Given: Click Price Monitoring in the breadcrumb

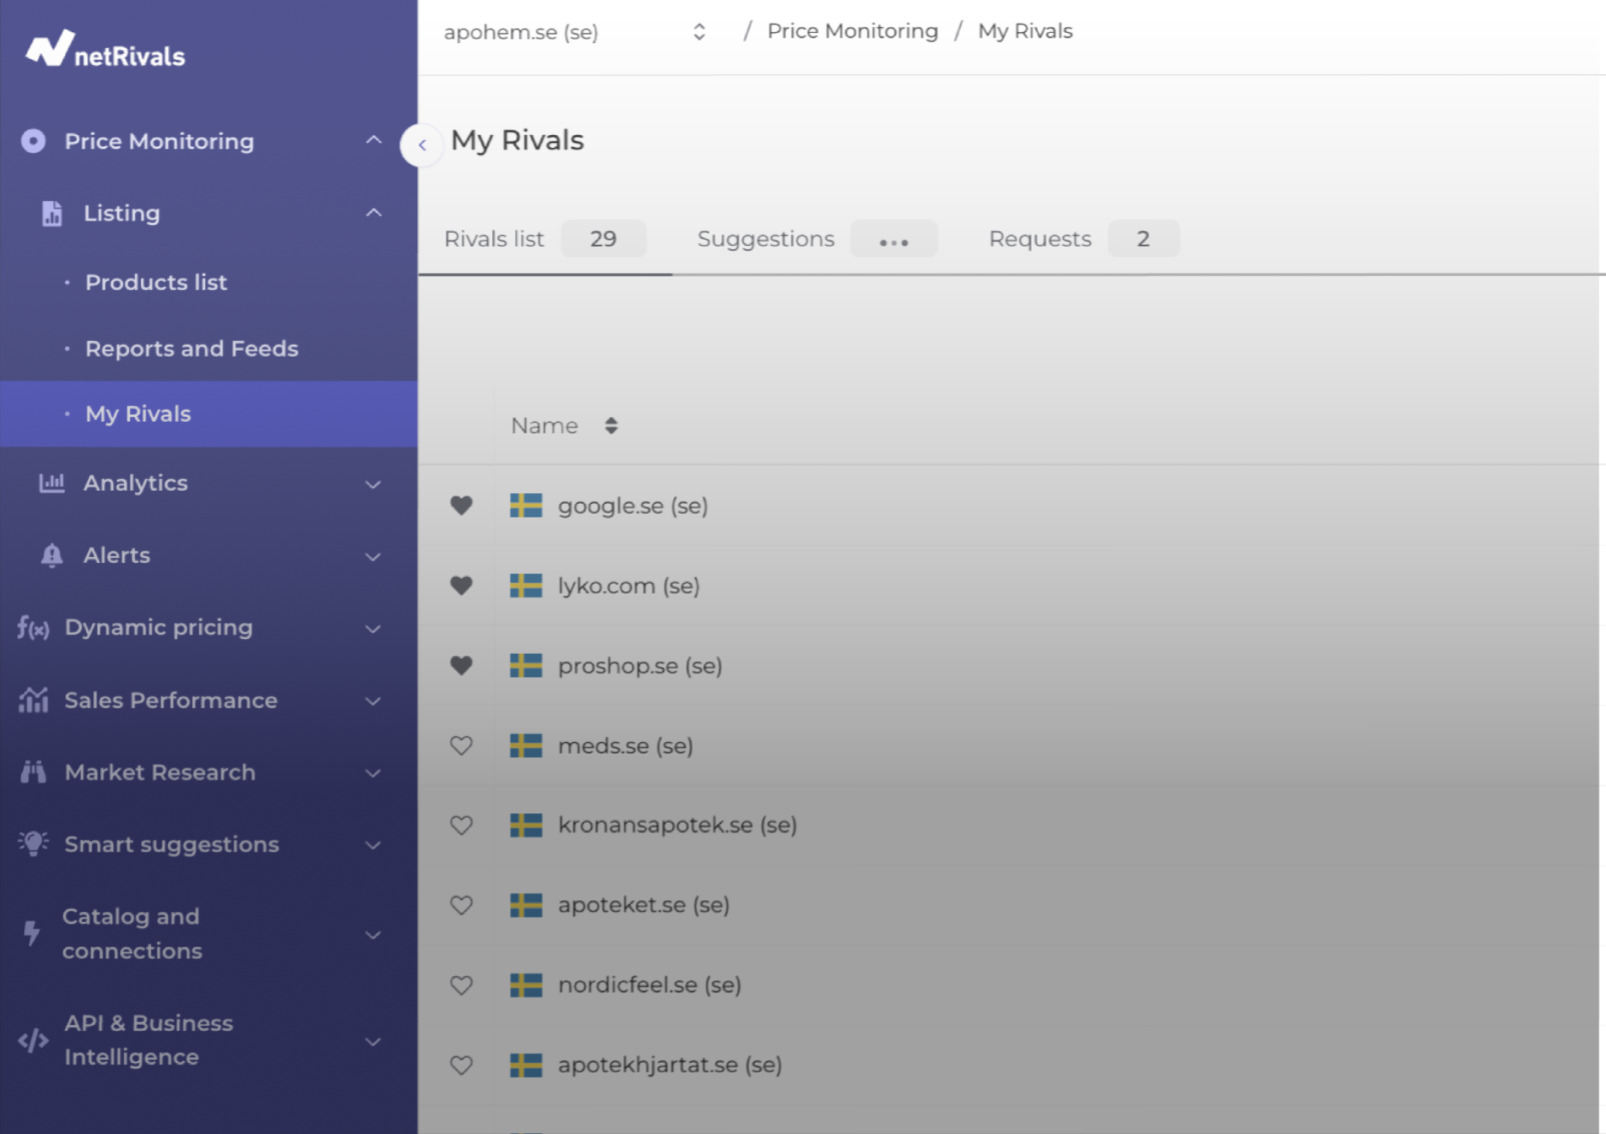Looking at the screenshot, I should (x=852, y=31).
